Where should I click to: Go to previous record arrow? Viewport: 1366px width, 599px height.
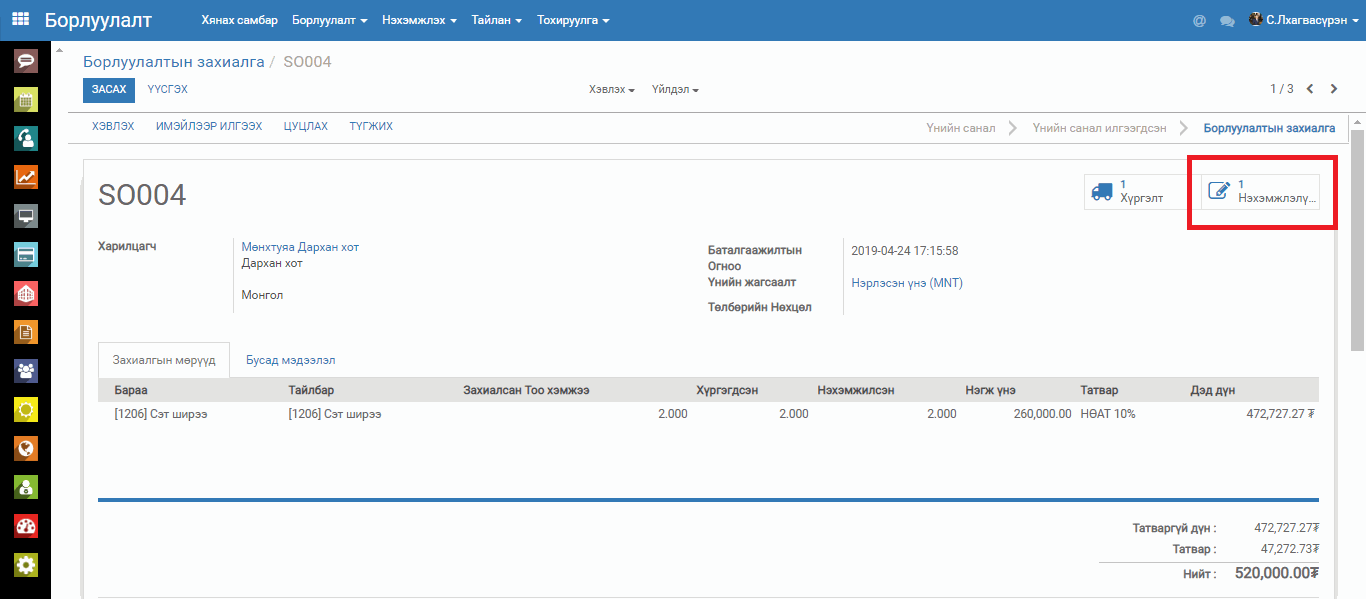1310,89
